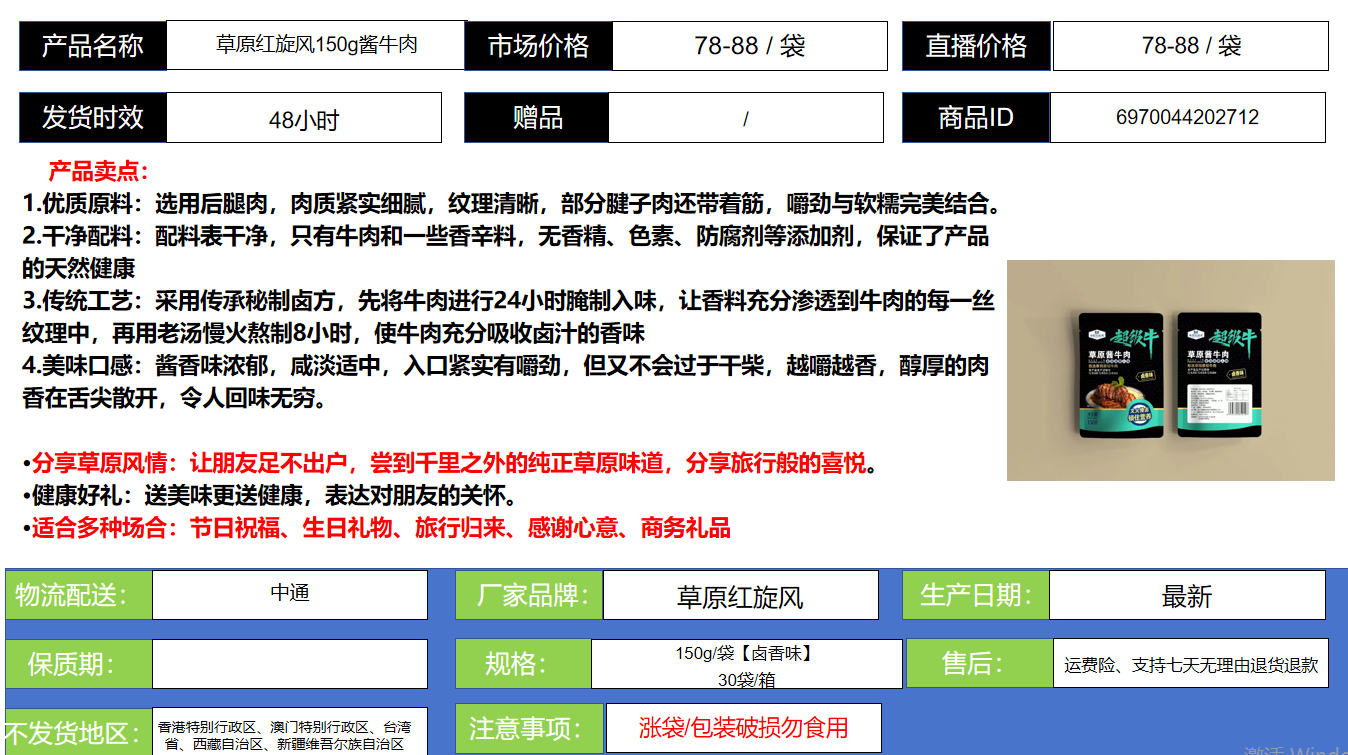Click the 厂家品牌 value 草原红旋风

pyautogui.click(x=740, y=596)
